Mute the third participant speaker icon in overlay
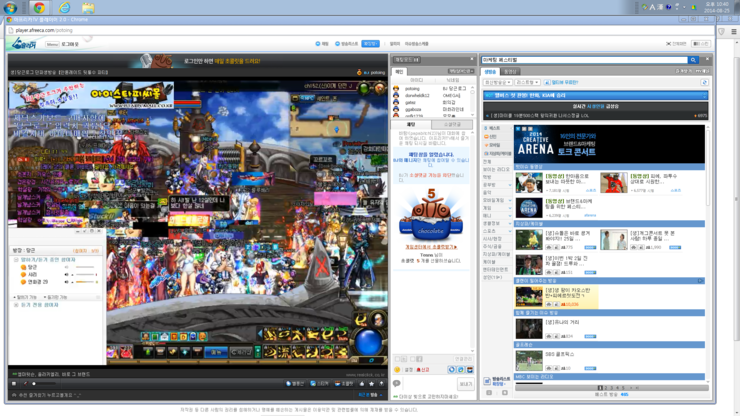Image resolution: width=740 pixels, height=416 pixels. coord(67,282)
